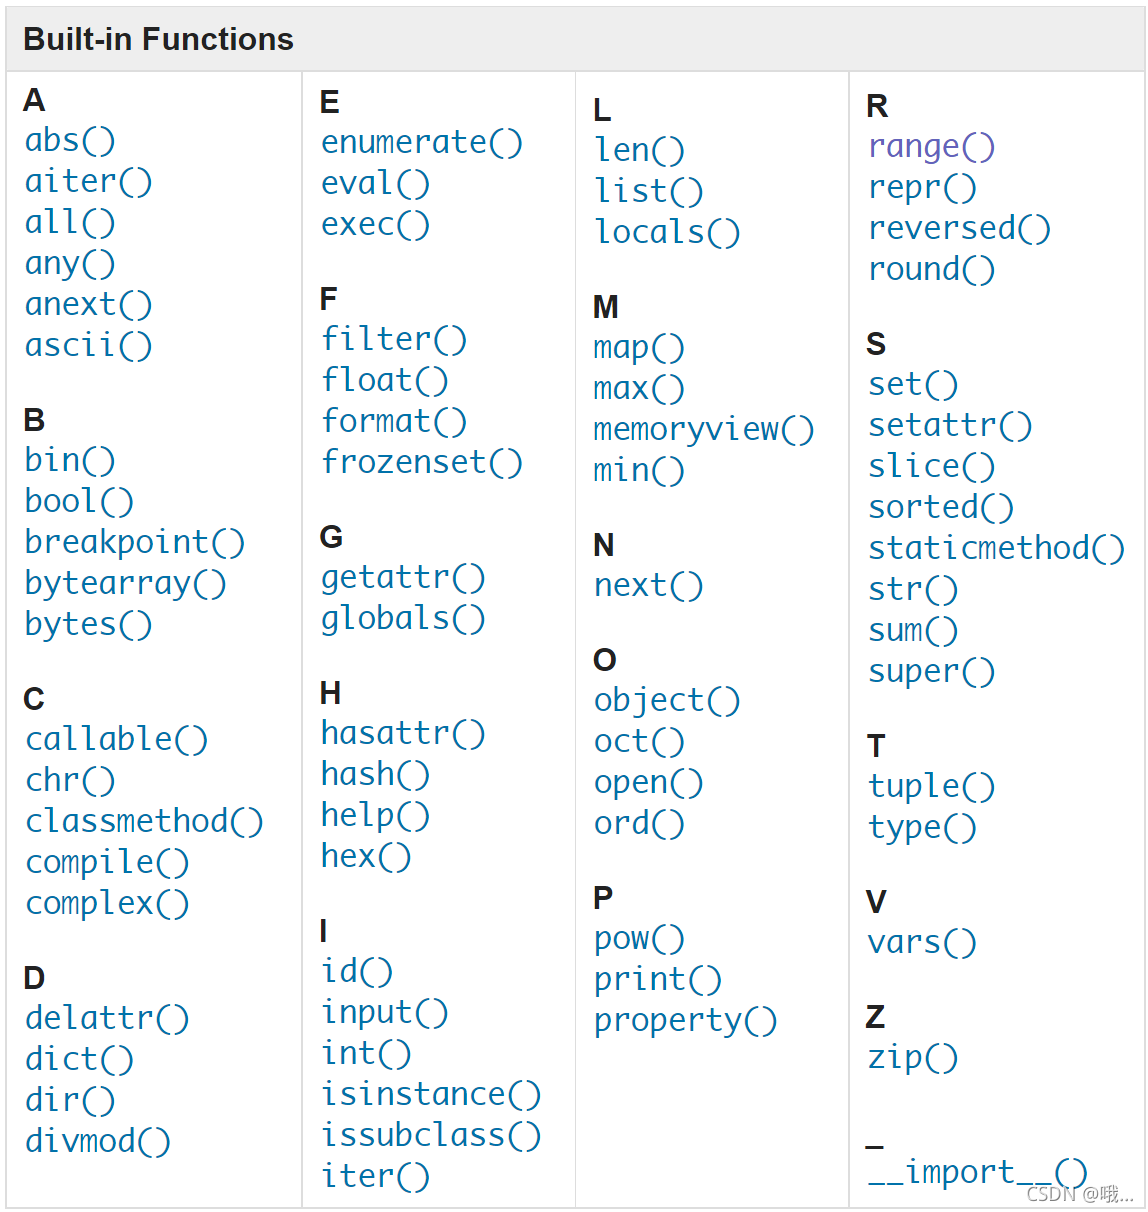Open the next() link
The image size is (1148, 1212).
(649, 586)
